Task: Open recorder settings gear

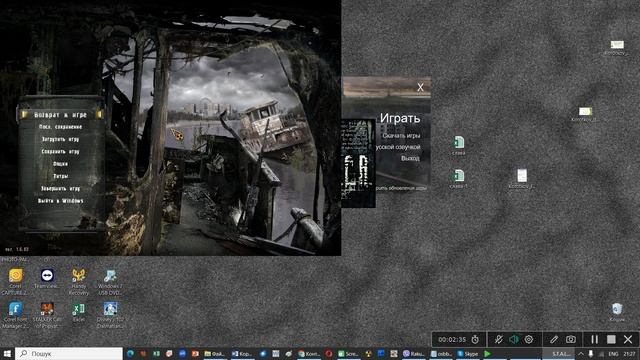Action: (529, 339)
